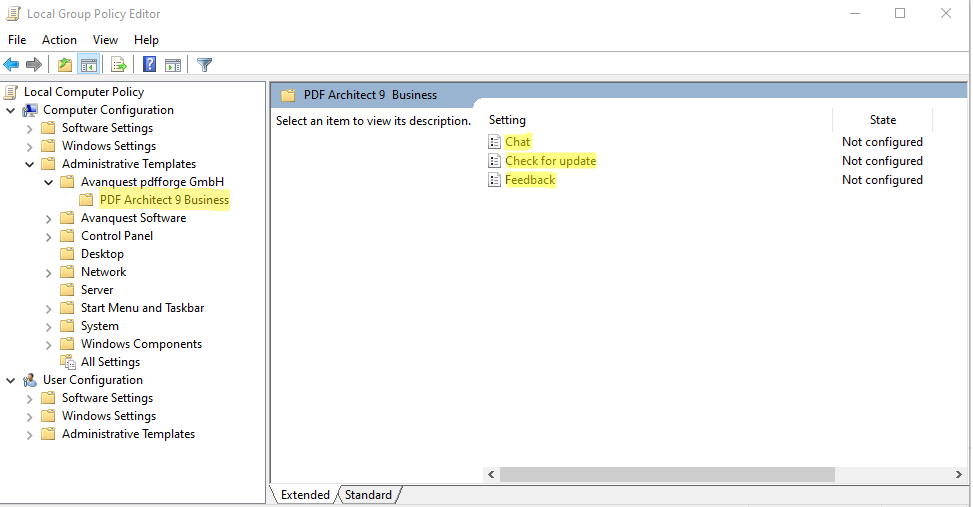Select the Feedback setting
This screenshot has height=507, width=973.
[530, 180]
